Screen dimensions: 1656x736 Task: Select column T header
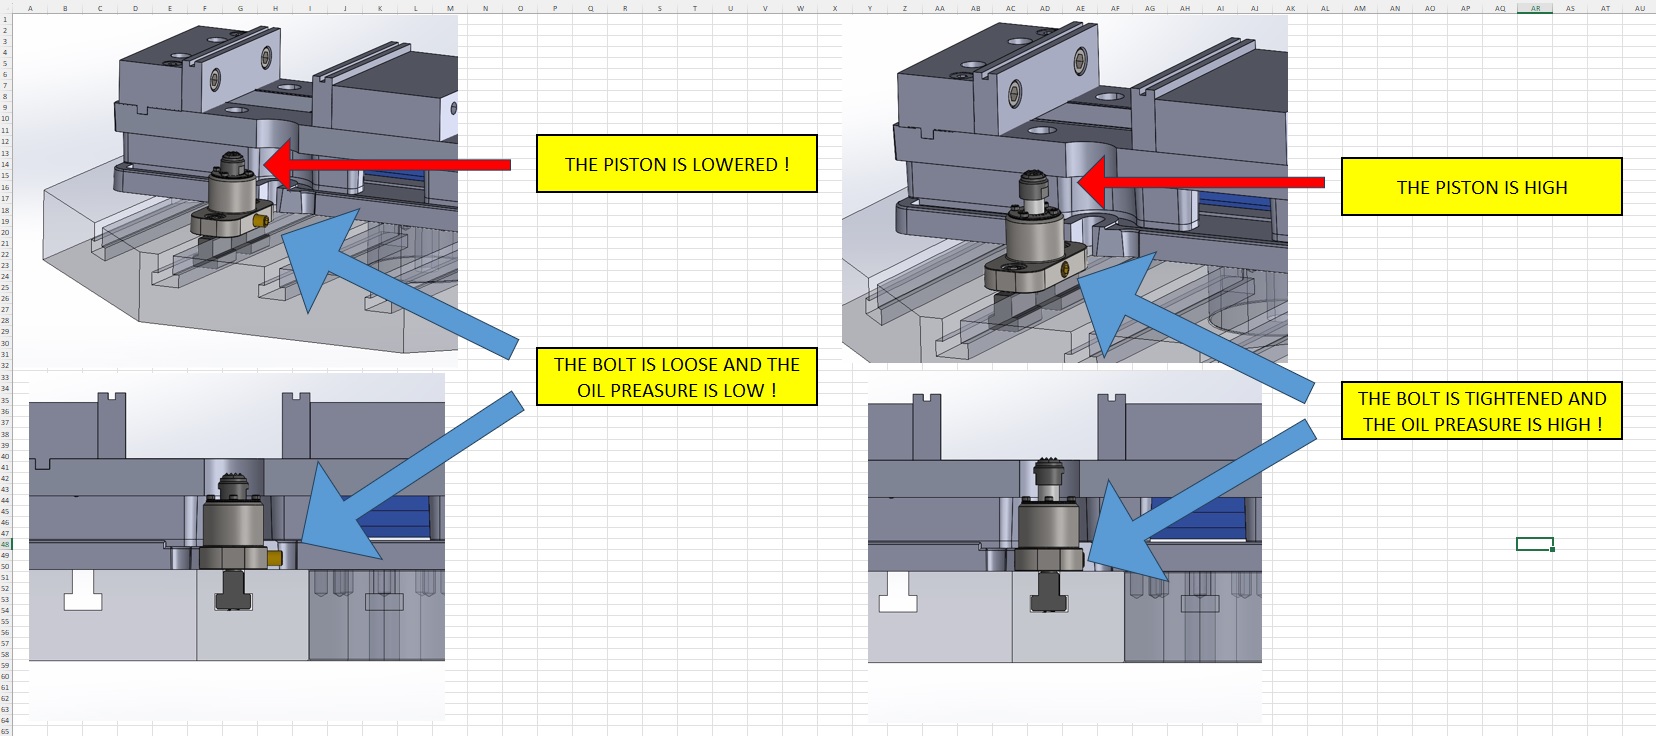pyautogui.click(x=695, y=8)
